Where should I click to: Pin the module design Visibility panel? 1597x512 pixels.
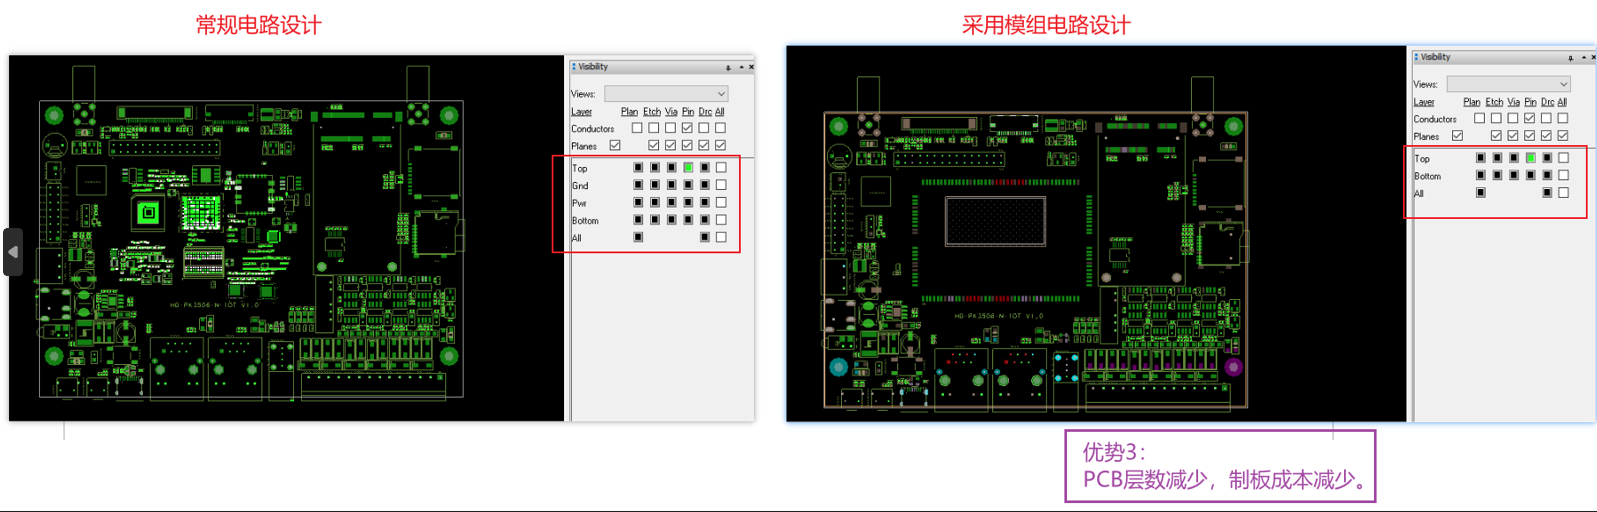[1571, 57]
